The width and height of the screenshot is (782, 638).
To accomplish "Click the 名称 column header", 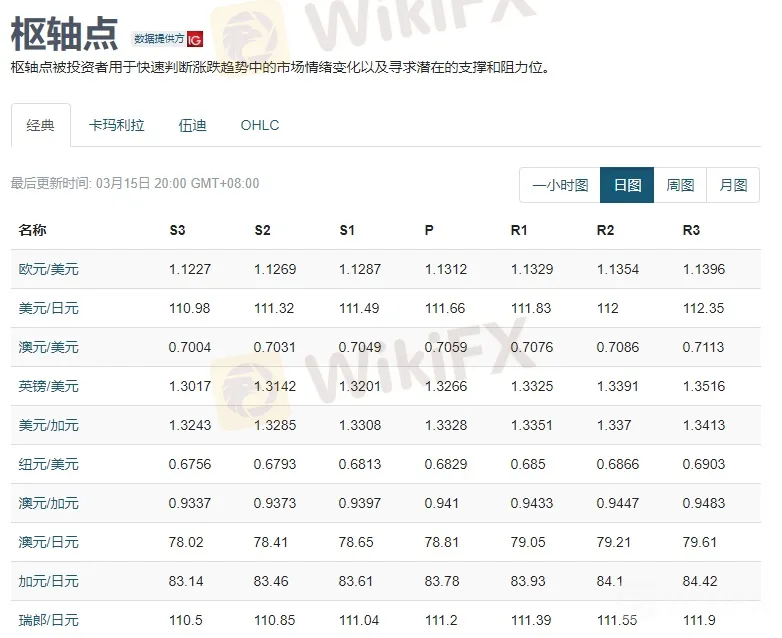I will [x=32, y=230].
